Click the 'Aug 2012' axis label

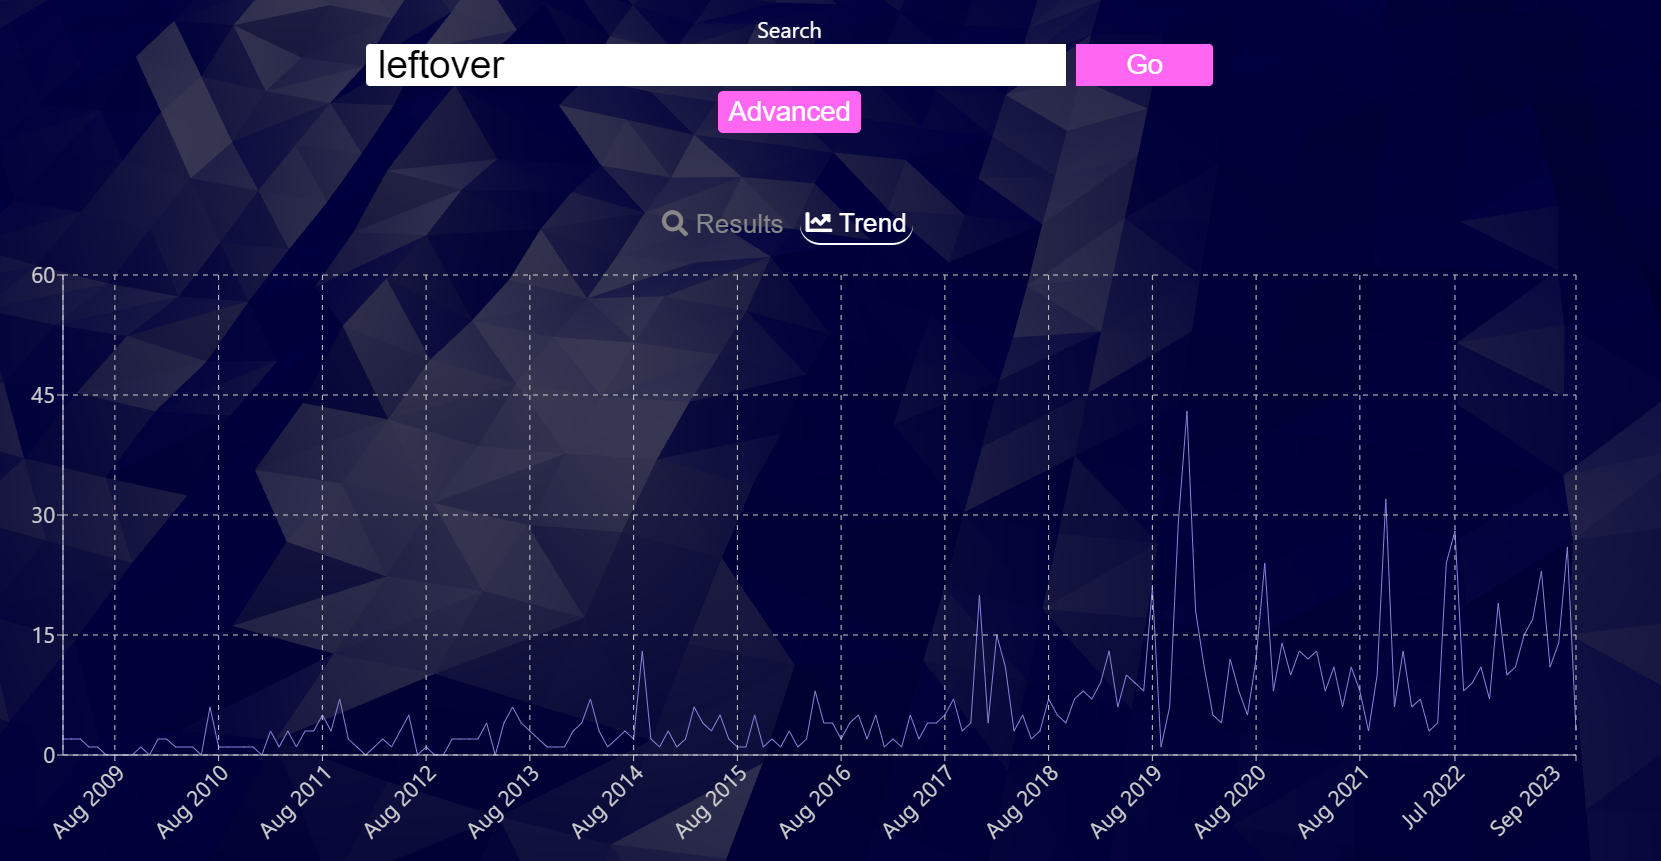399,802
